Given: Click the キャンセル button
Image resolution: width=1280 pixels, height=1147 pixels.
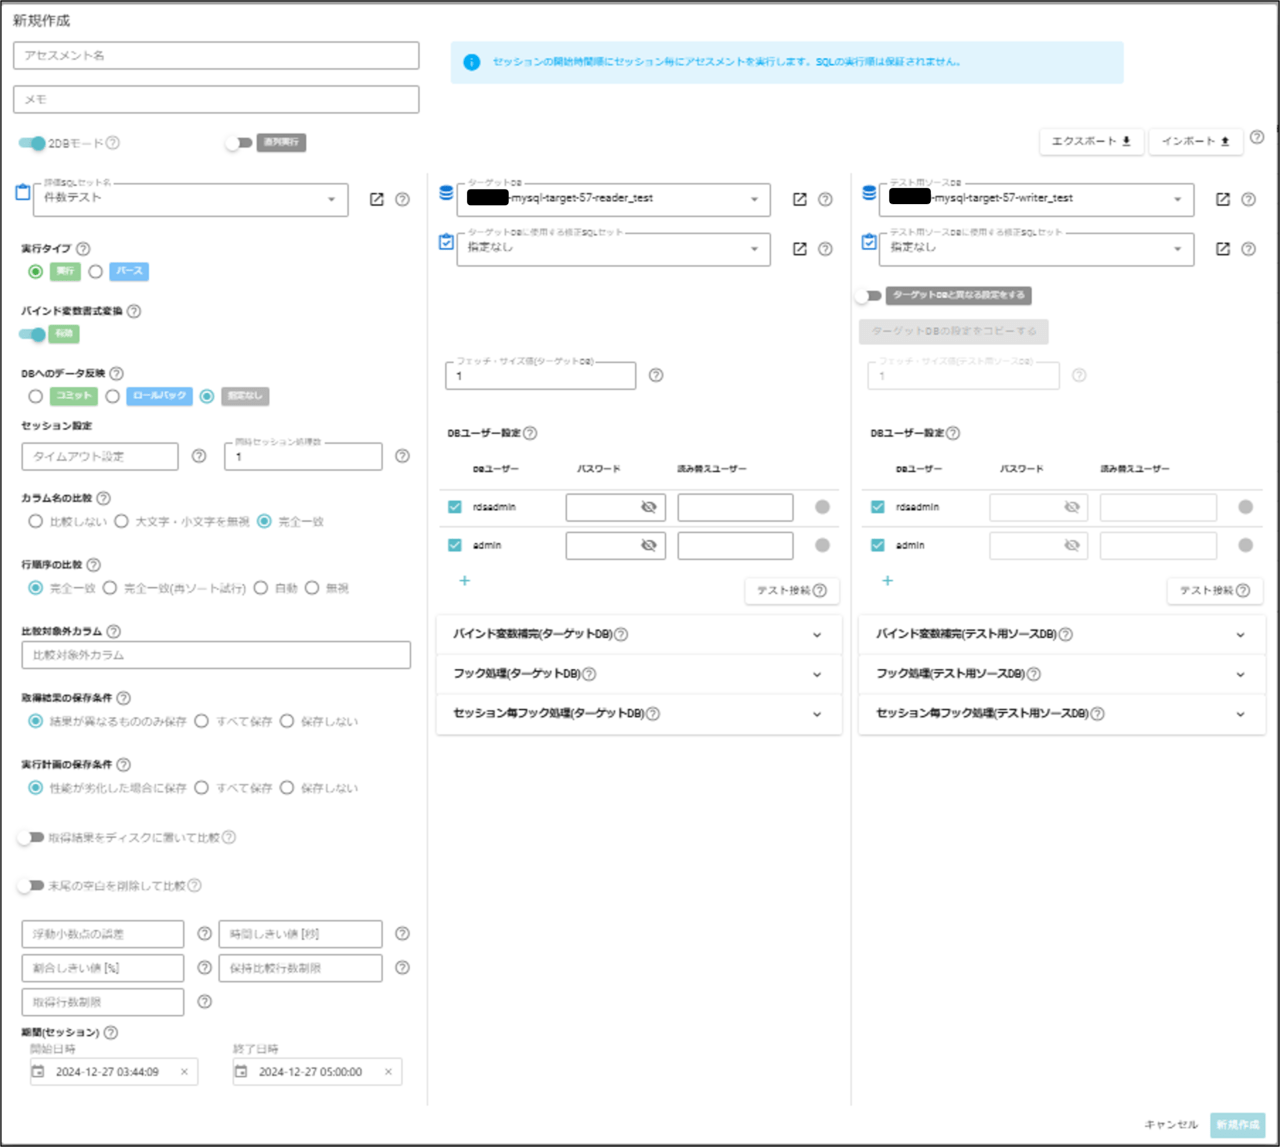Looking at the screenshot, I should point(1171,1125).
